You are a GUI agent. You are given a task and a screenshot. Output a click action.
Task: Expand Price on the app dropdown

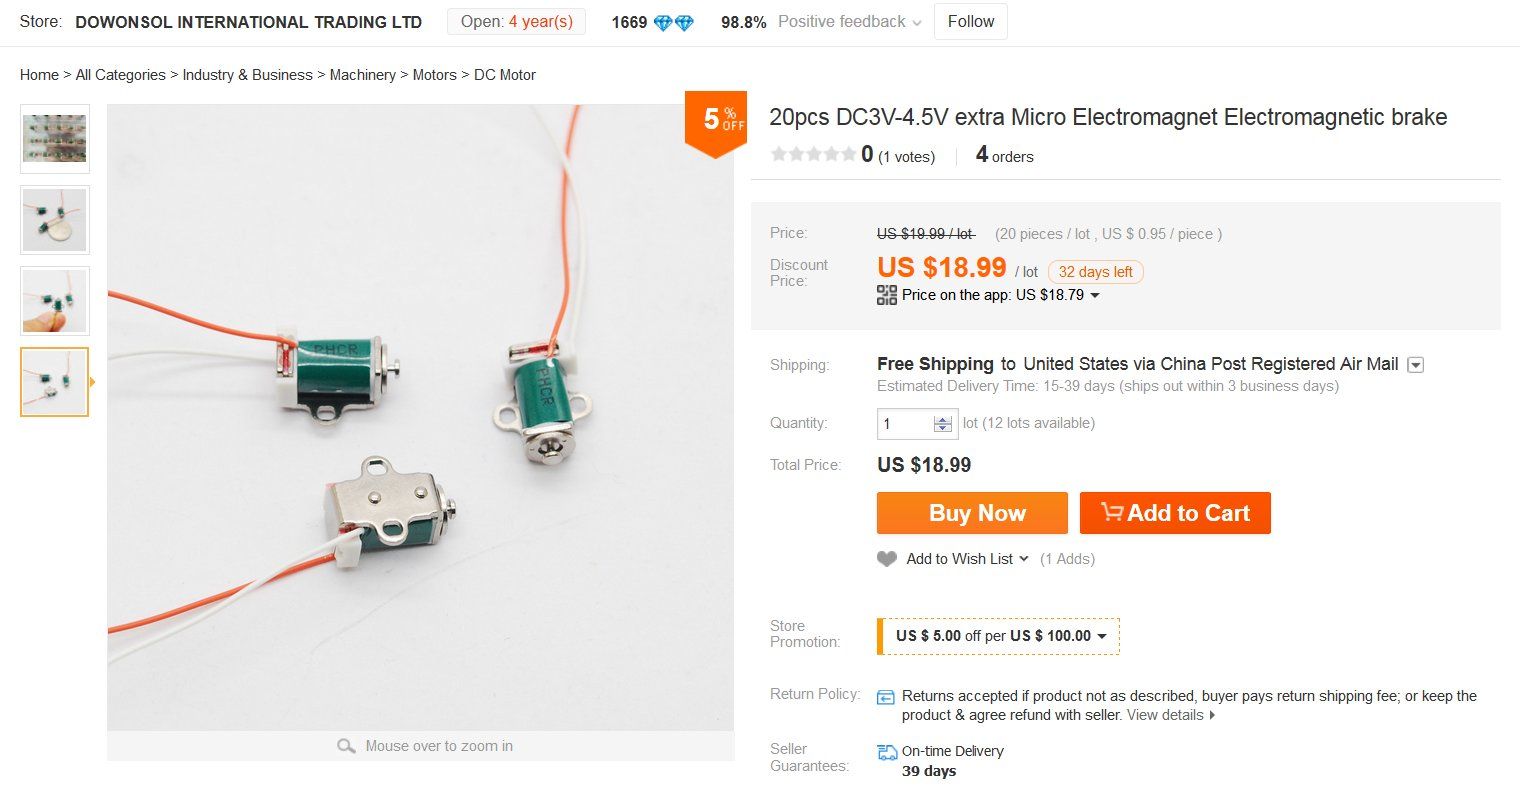coord(1095,295)
